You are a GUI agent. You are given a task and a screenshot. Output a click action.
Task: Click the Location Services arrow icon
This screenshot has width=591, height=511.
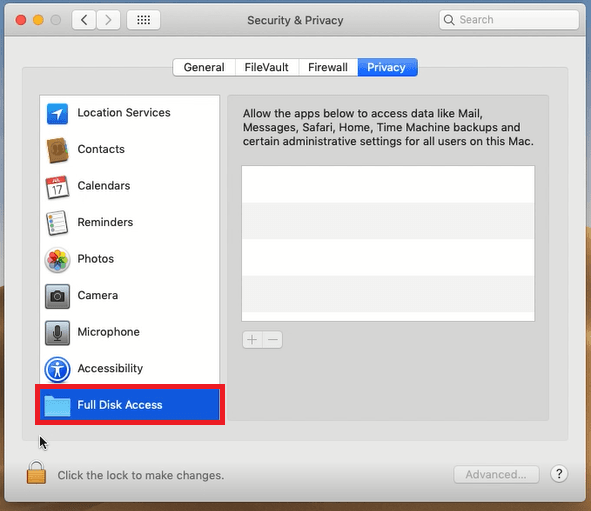point(57,113)
